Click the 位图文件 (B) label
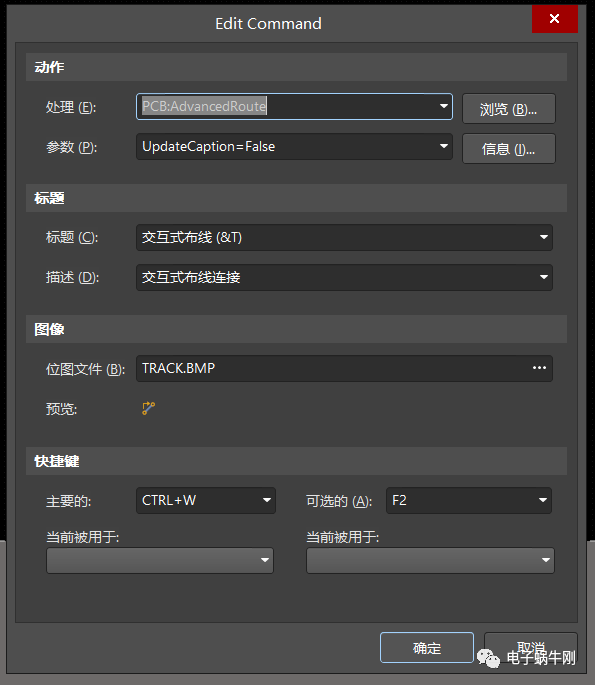The image size is (595, 685). coord(86,370)
